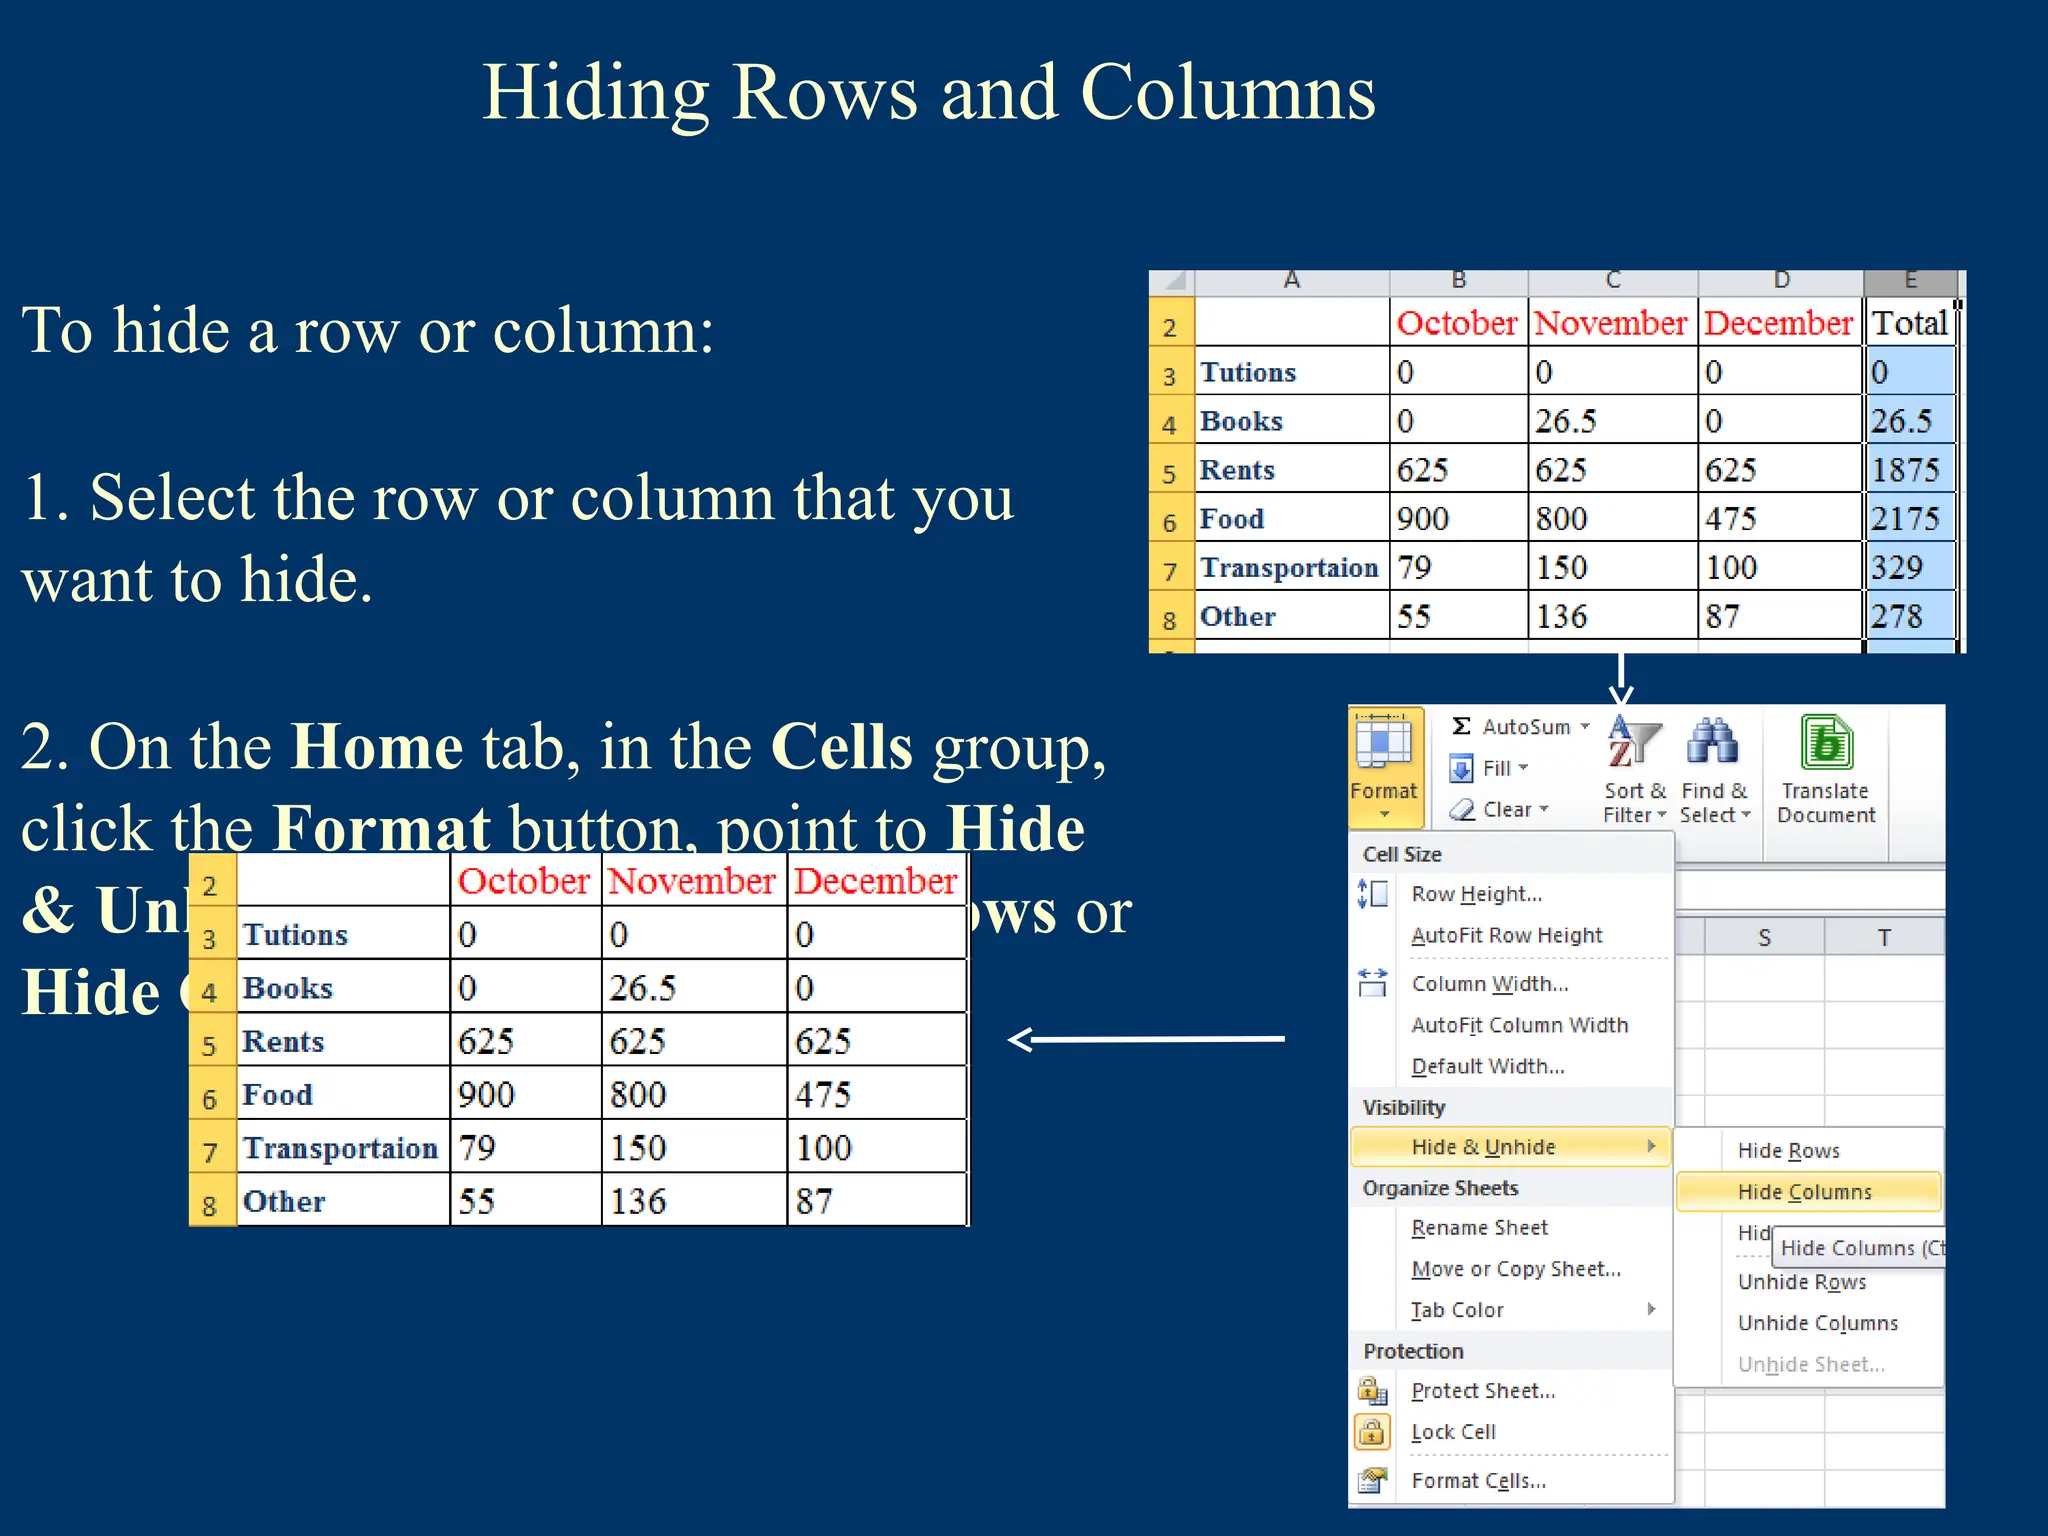Click the Sort & Filter funnel icon
Image resolution: width=2048 pixels, height=1536 pixels.
pos(1634,743)
